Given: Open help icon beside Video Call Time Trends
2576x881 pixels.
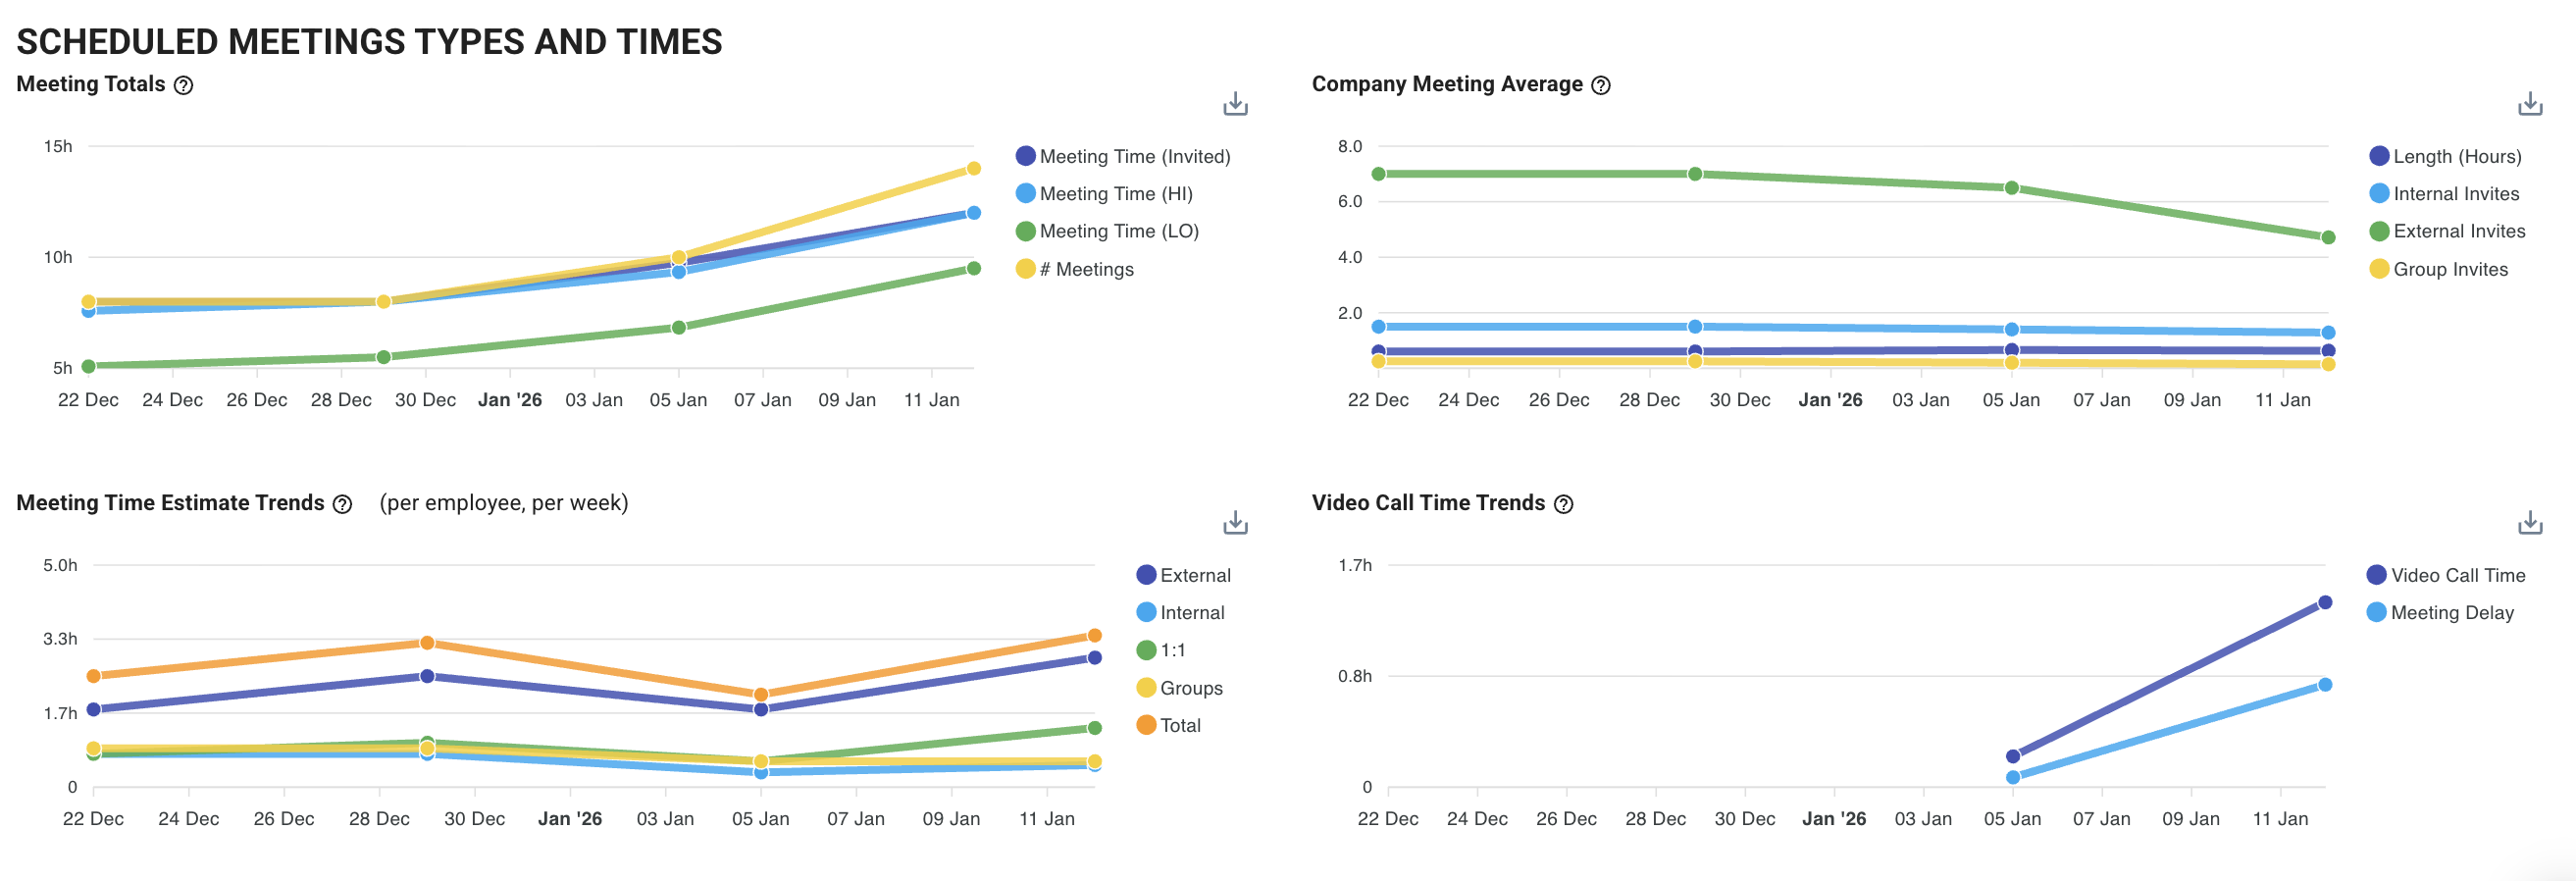Looking at the screenshot, I should click(1563, 504).
